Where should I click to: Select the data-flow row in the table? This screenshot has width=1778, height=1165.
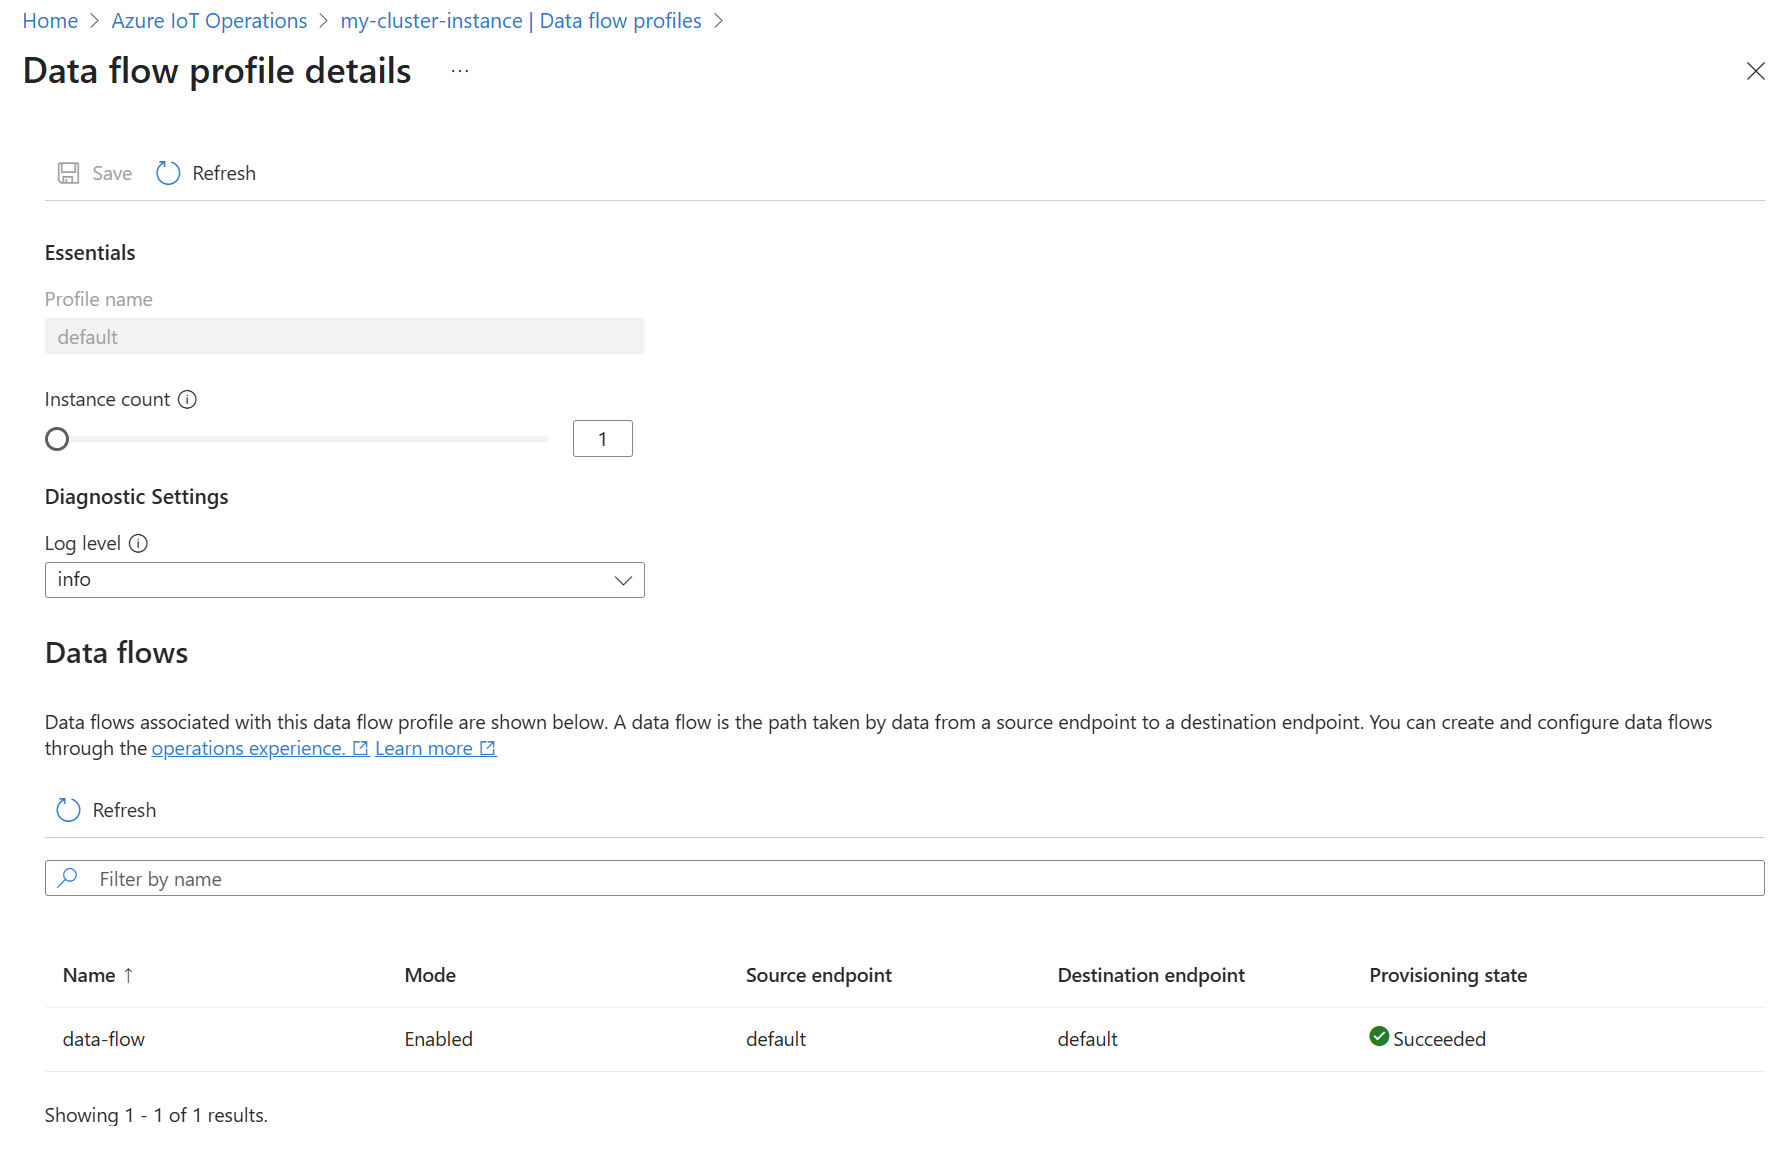coord(103,1038)
